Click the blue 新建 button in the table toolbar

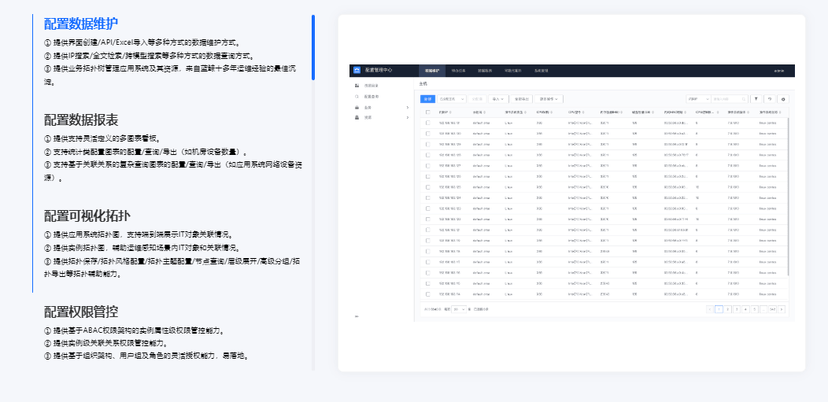coord(428,99)
